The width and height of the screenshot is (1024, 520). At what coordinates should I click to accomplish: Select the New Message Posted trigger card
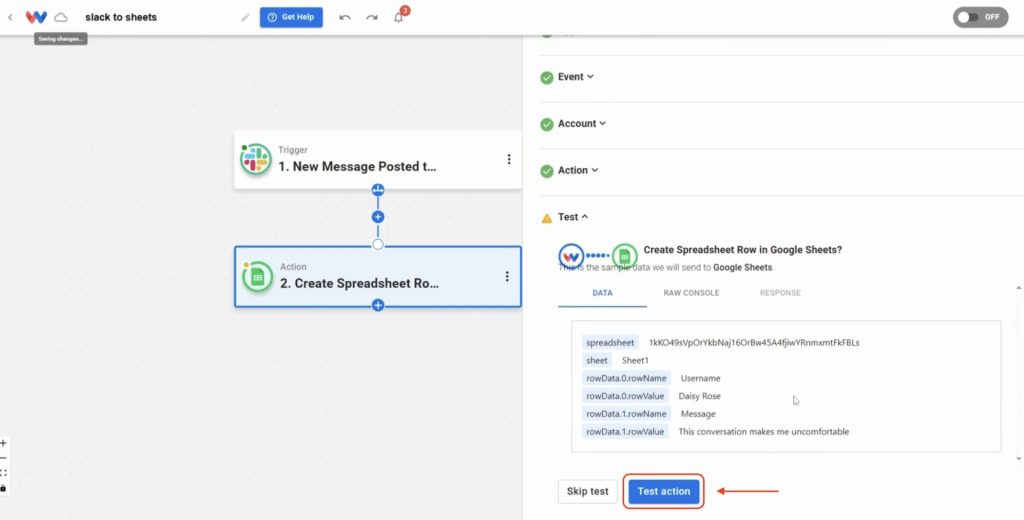(x=377, y=159)
